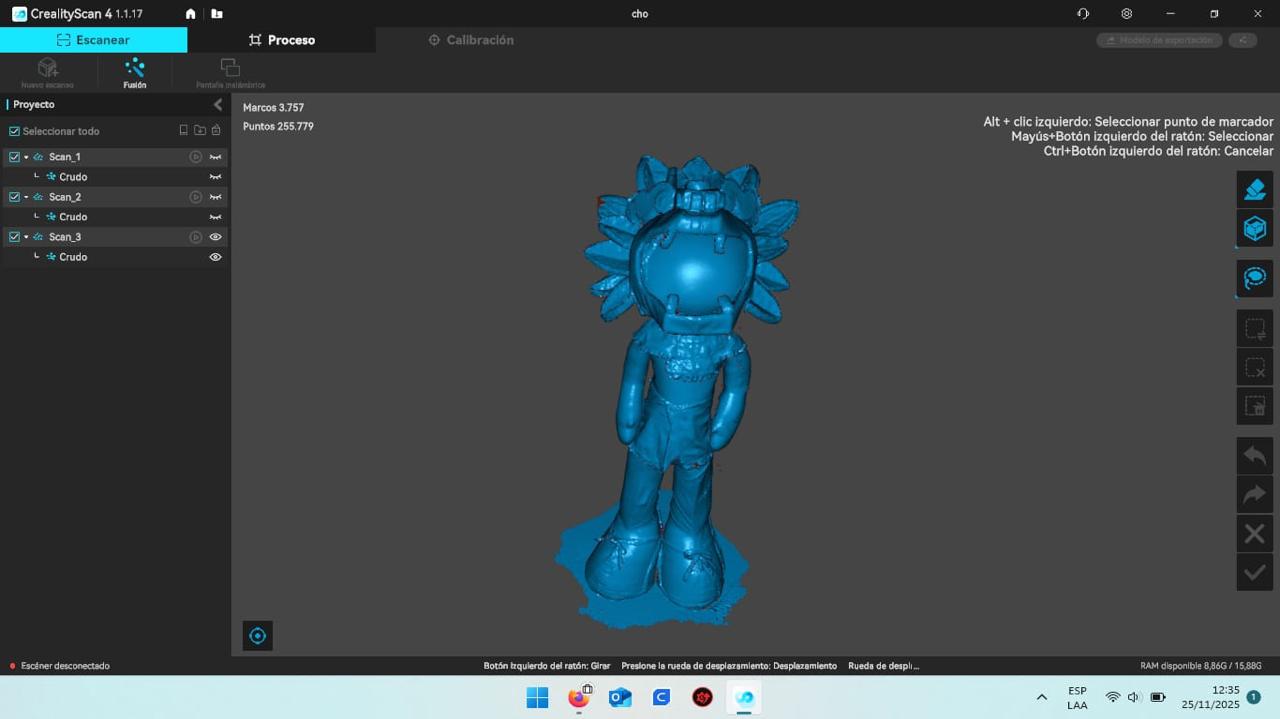Open the project folder icon in title bar
The width and height of the screenshot is (1280, 719).
[x=217, y=14]
